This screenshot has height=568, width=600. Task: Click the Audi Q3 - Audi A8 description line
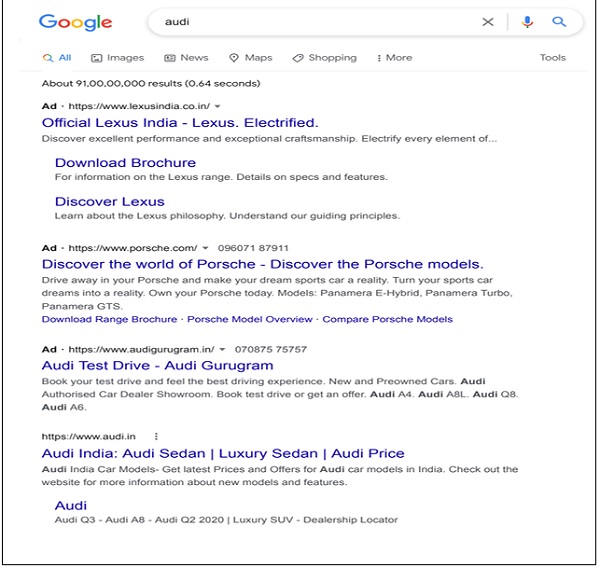[226, 520]
